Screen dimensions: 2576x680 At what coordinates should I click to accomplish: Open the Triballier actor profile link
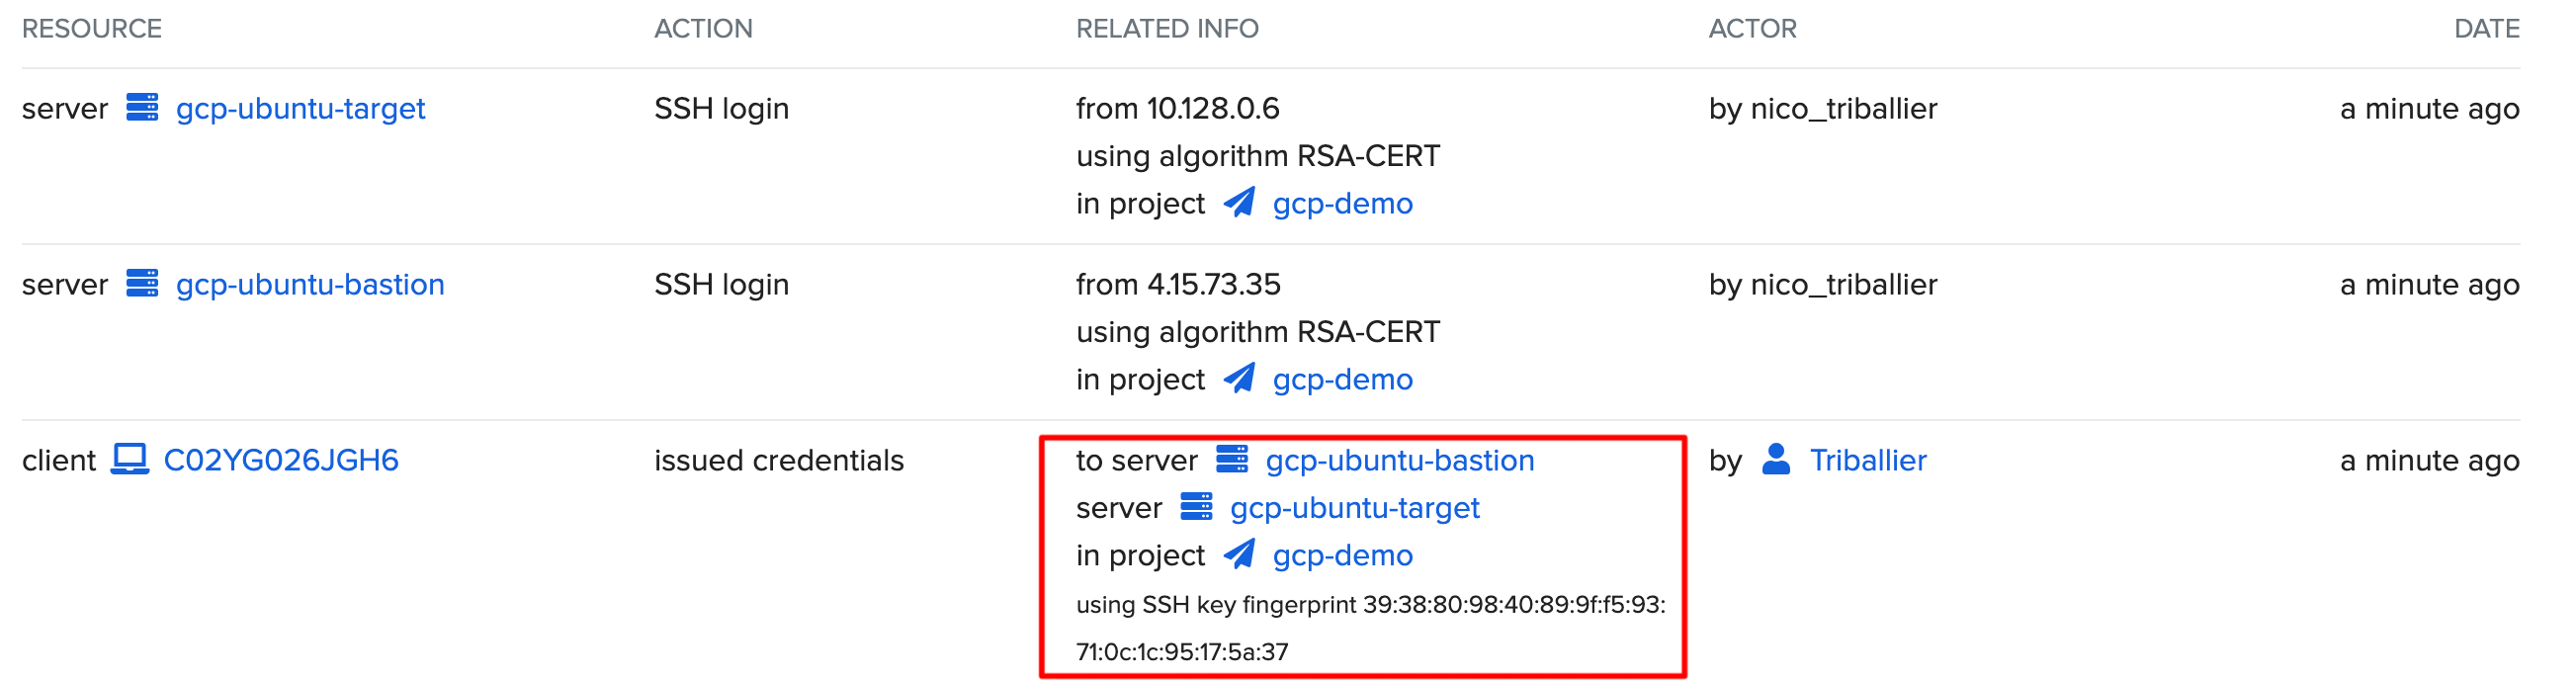(x=1867, y=460)
